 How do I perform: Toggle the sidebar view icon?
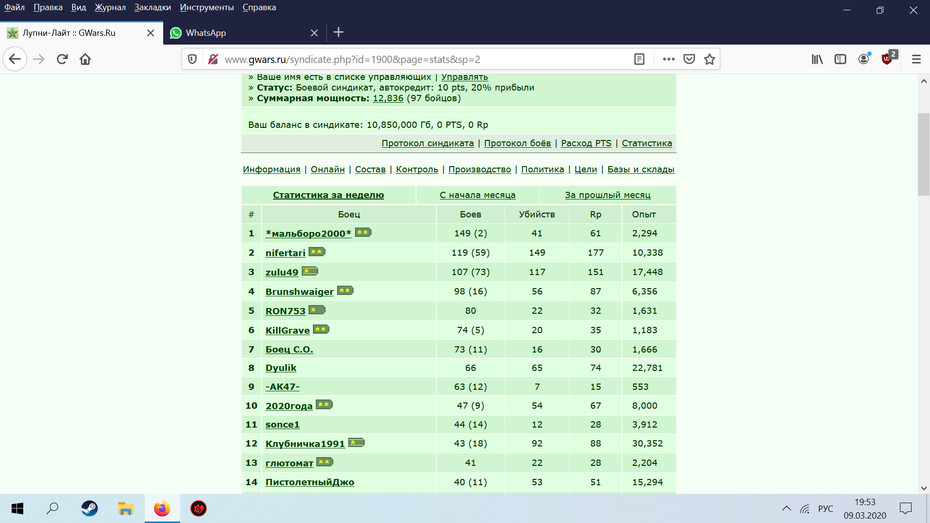point(840,59)
